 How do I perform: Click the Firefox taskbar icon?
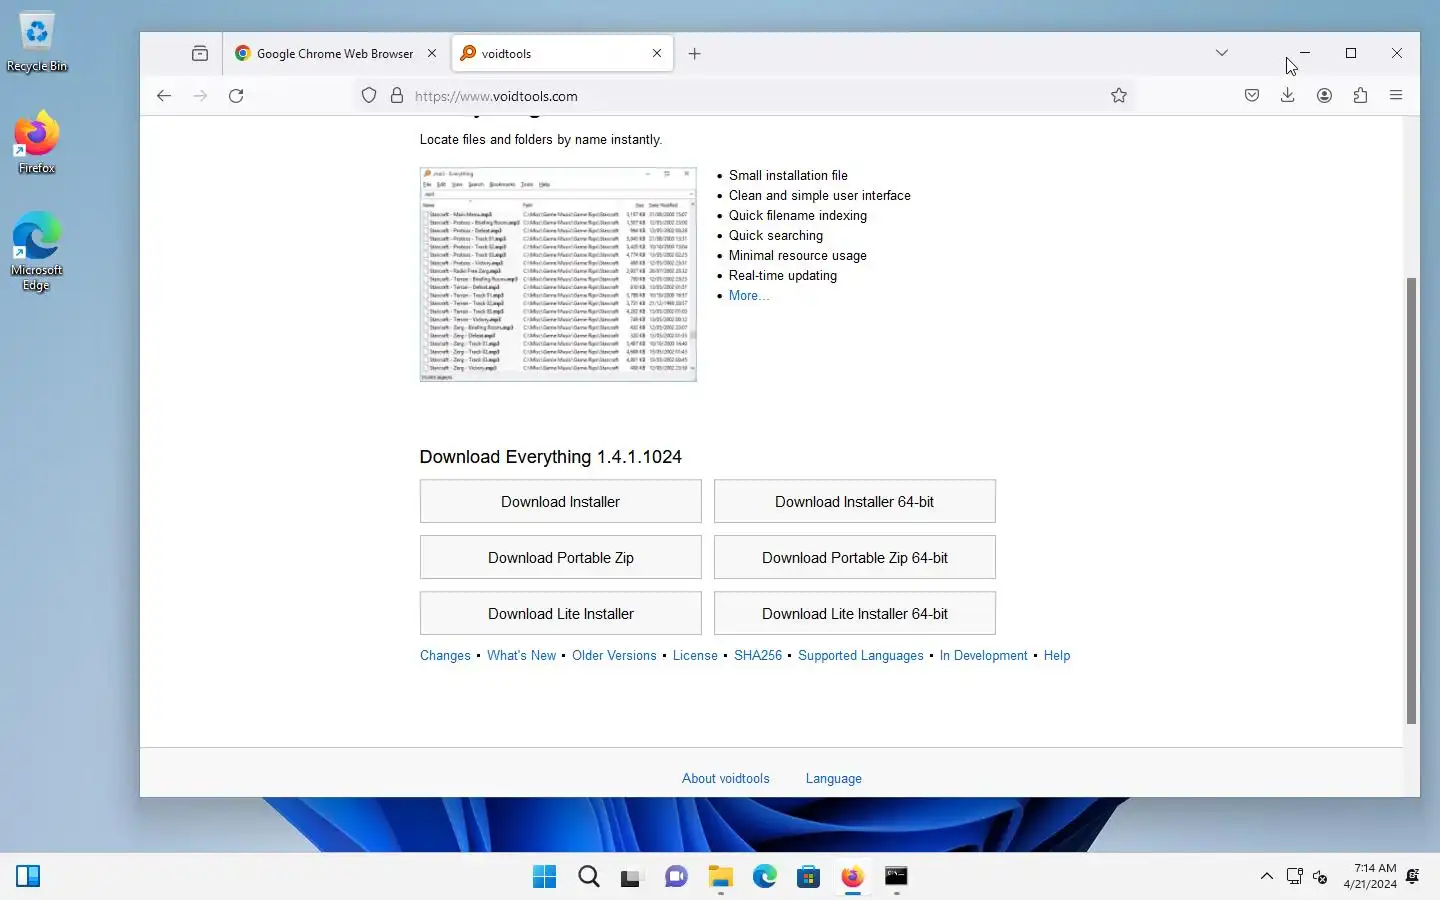pos(852,877)
